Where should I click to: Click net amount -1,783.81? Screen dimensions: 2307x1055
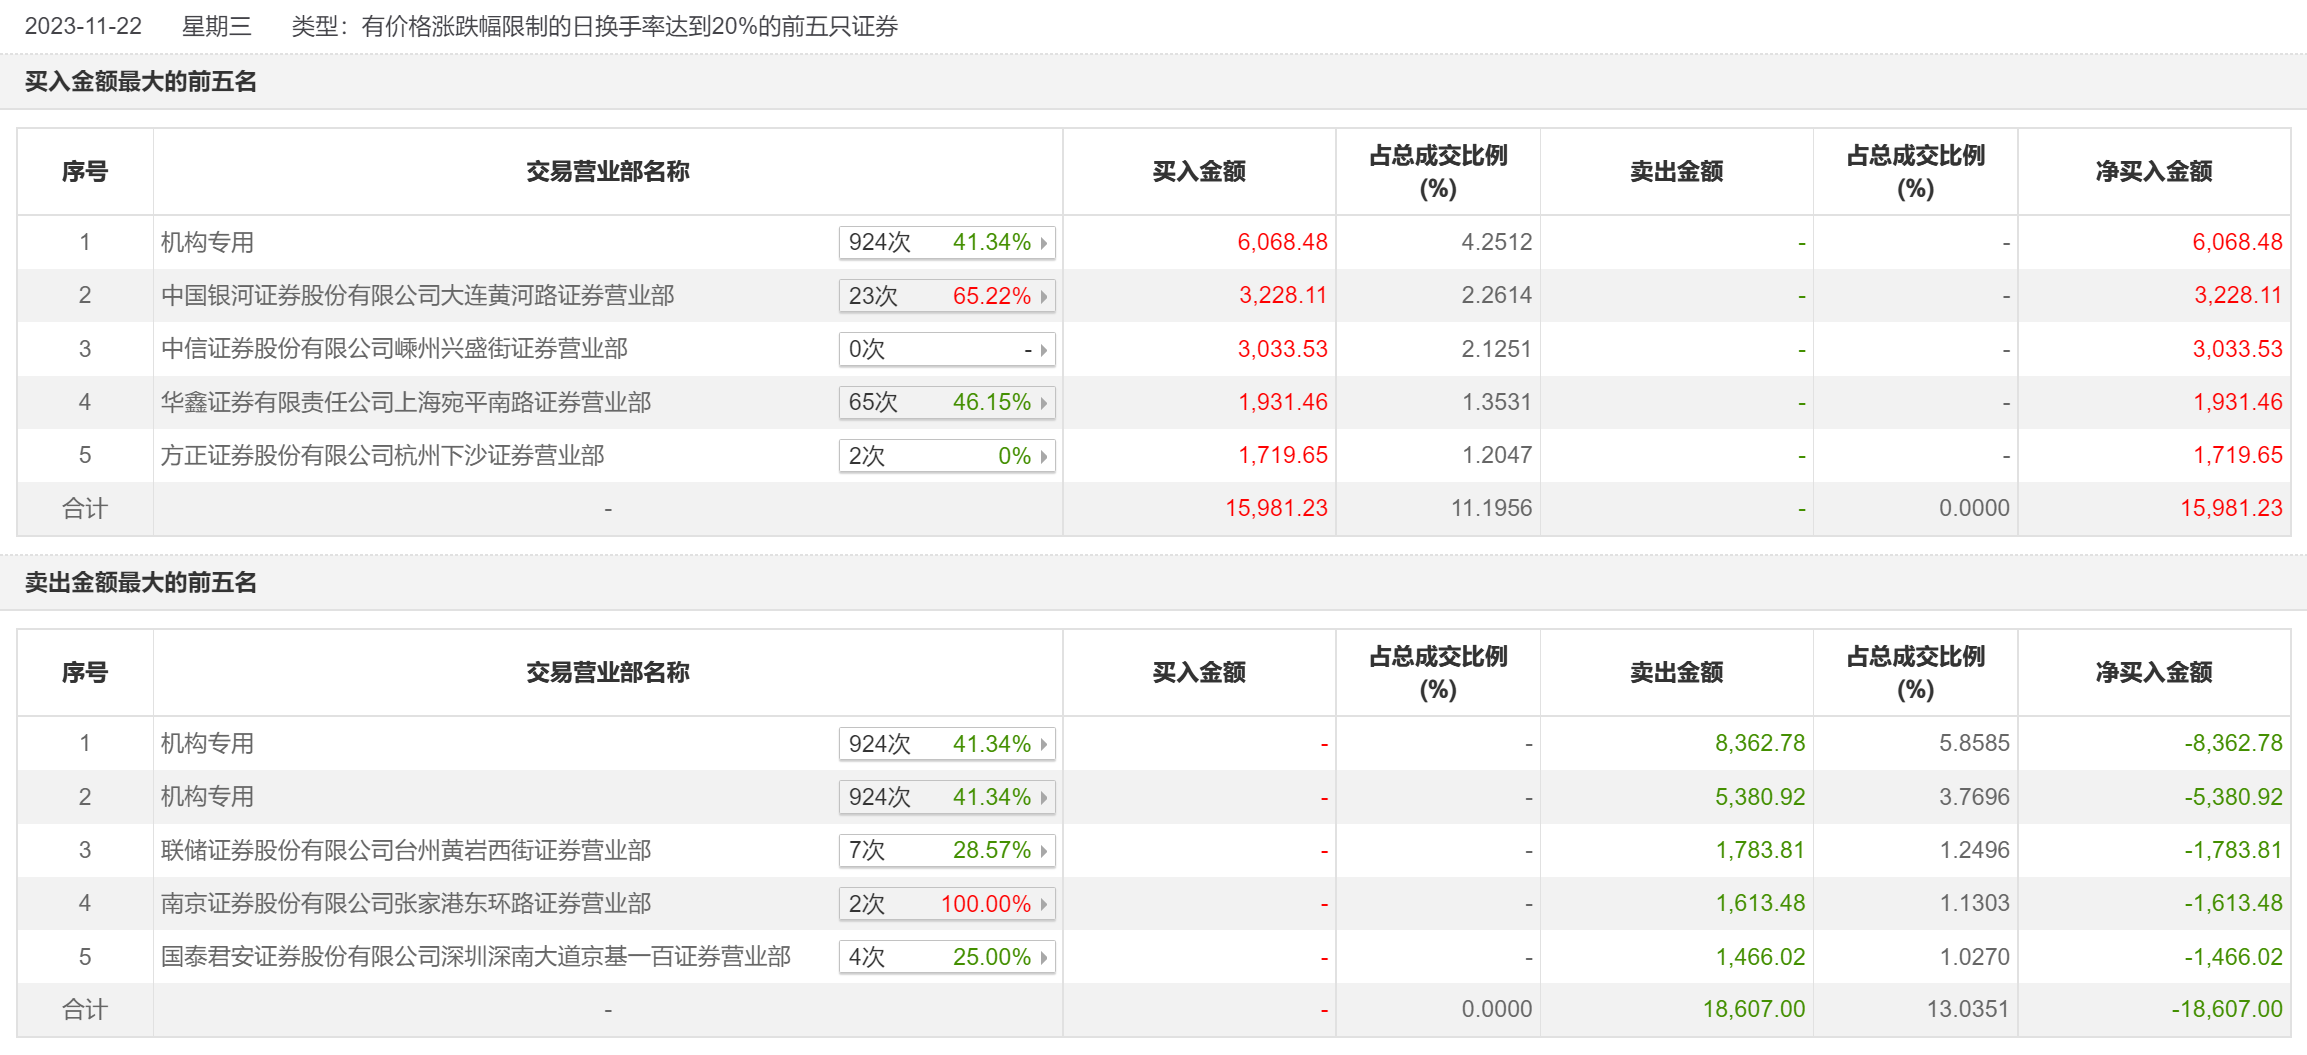pyautogui.click(x=2234, y=850)
